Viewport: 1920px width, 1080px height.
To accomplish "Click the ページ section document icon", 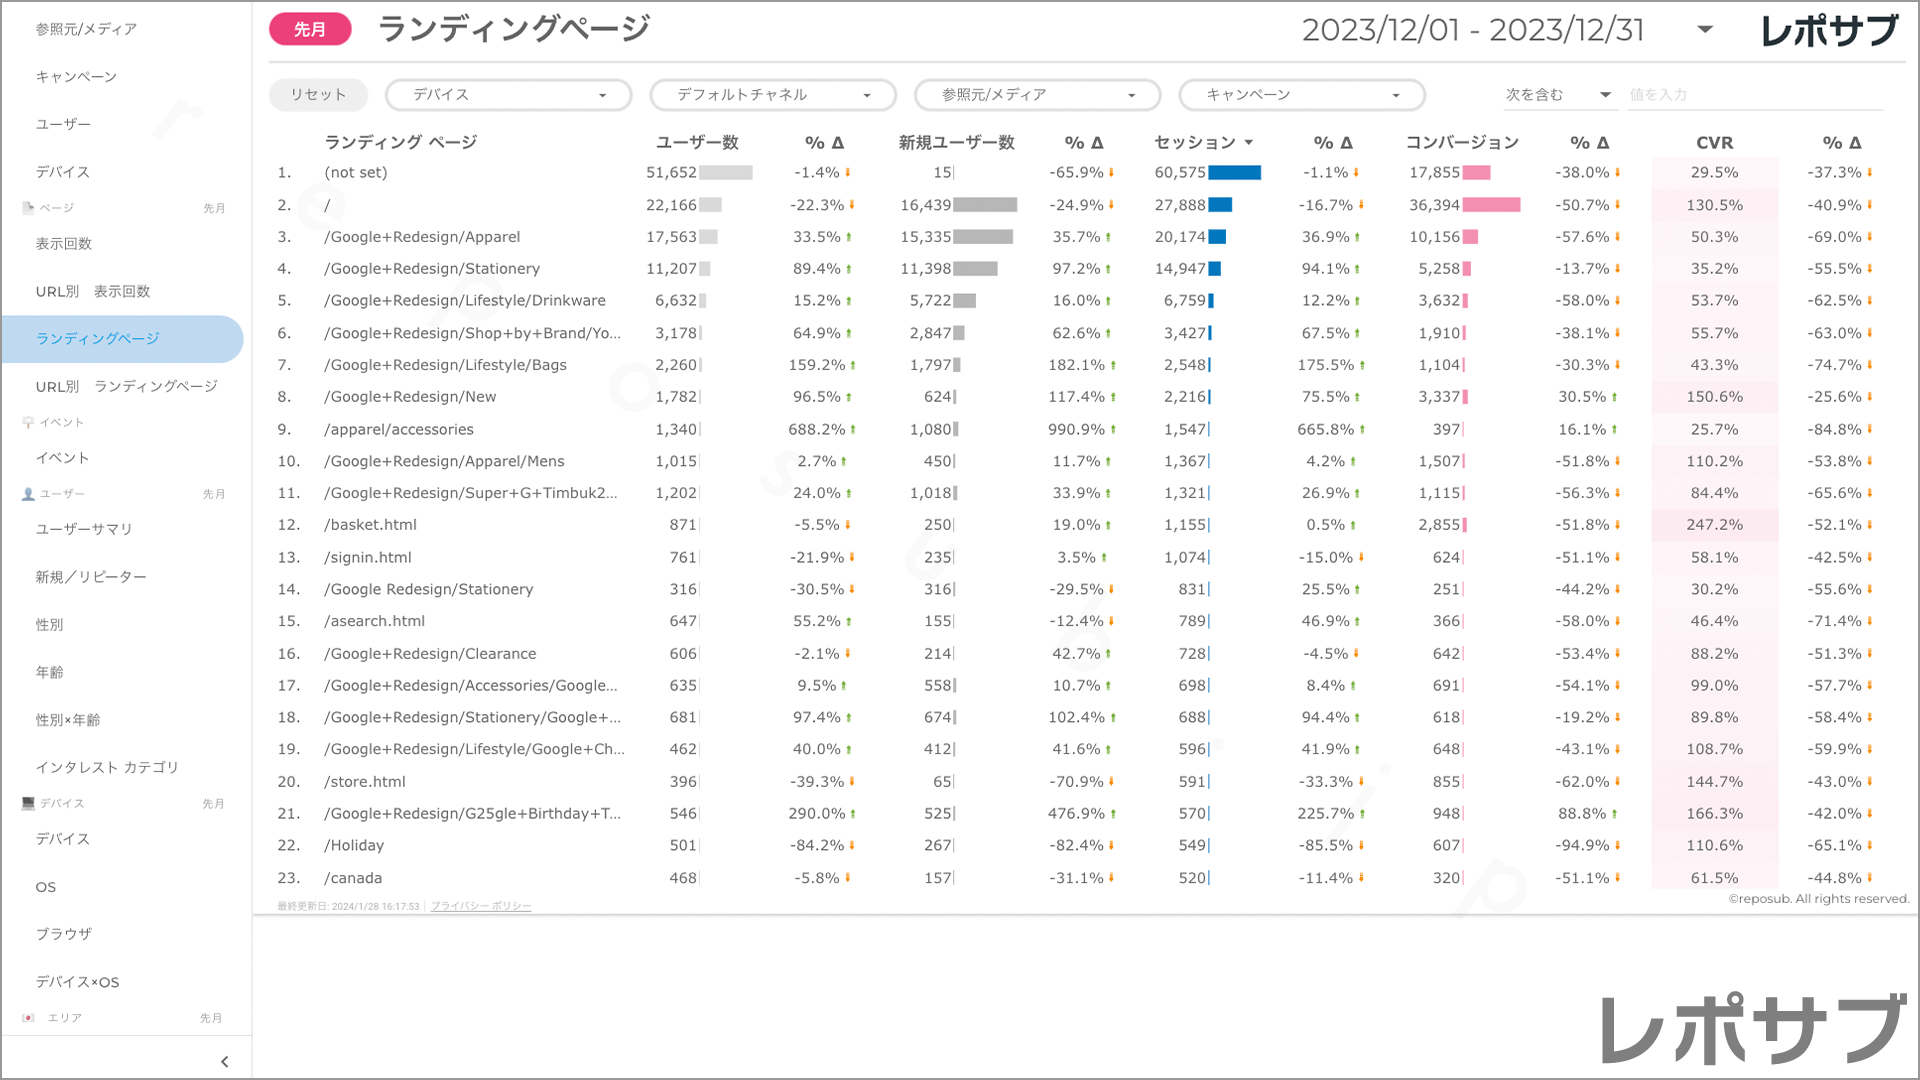I will pyautogui.click(x=28, y=208).
